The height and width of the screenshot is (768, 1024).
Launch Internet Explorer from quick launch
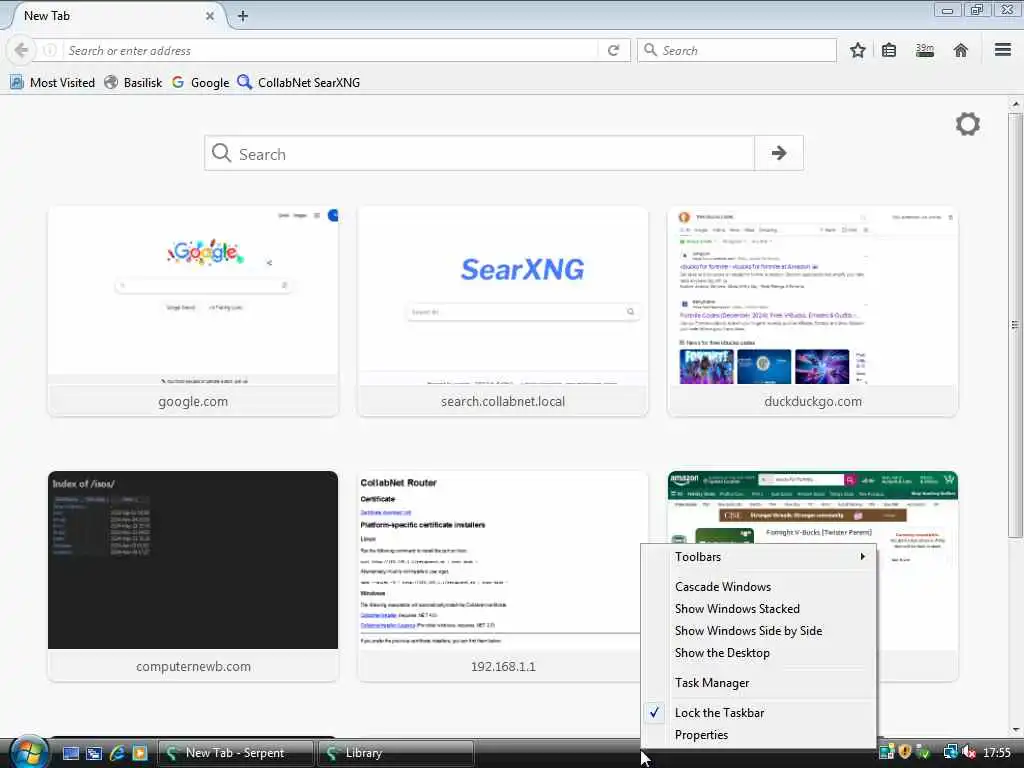tap(118, 753)
